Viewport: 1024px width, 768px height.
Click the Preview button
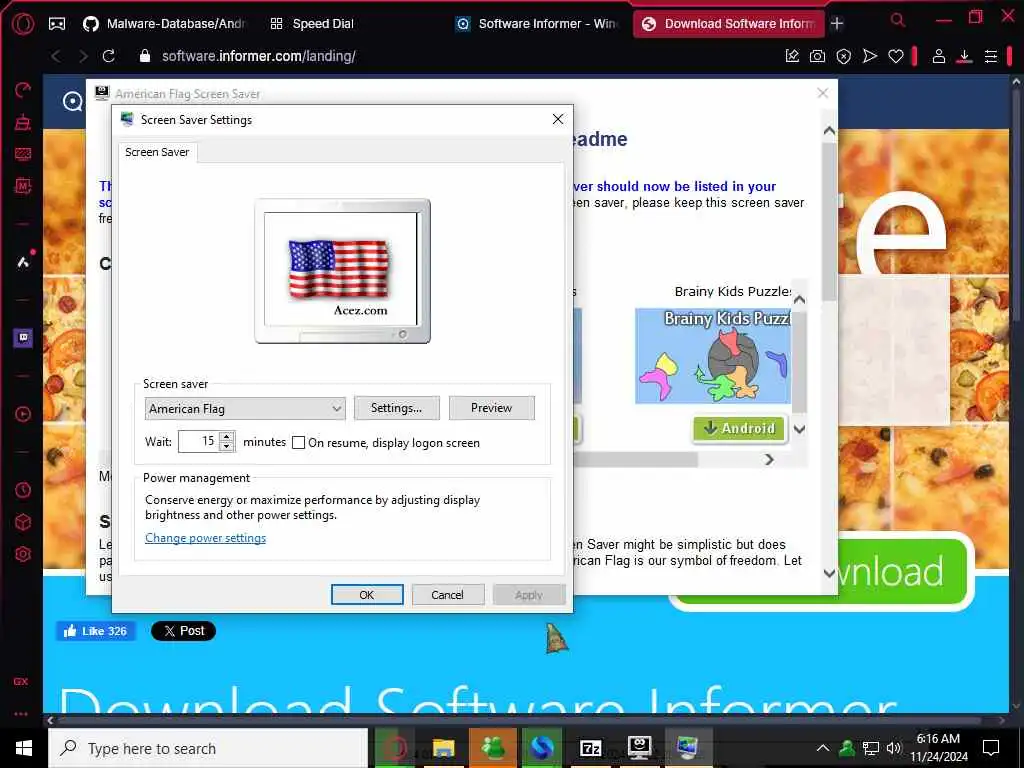point(492,408)
